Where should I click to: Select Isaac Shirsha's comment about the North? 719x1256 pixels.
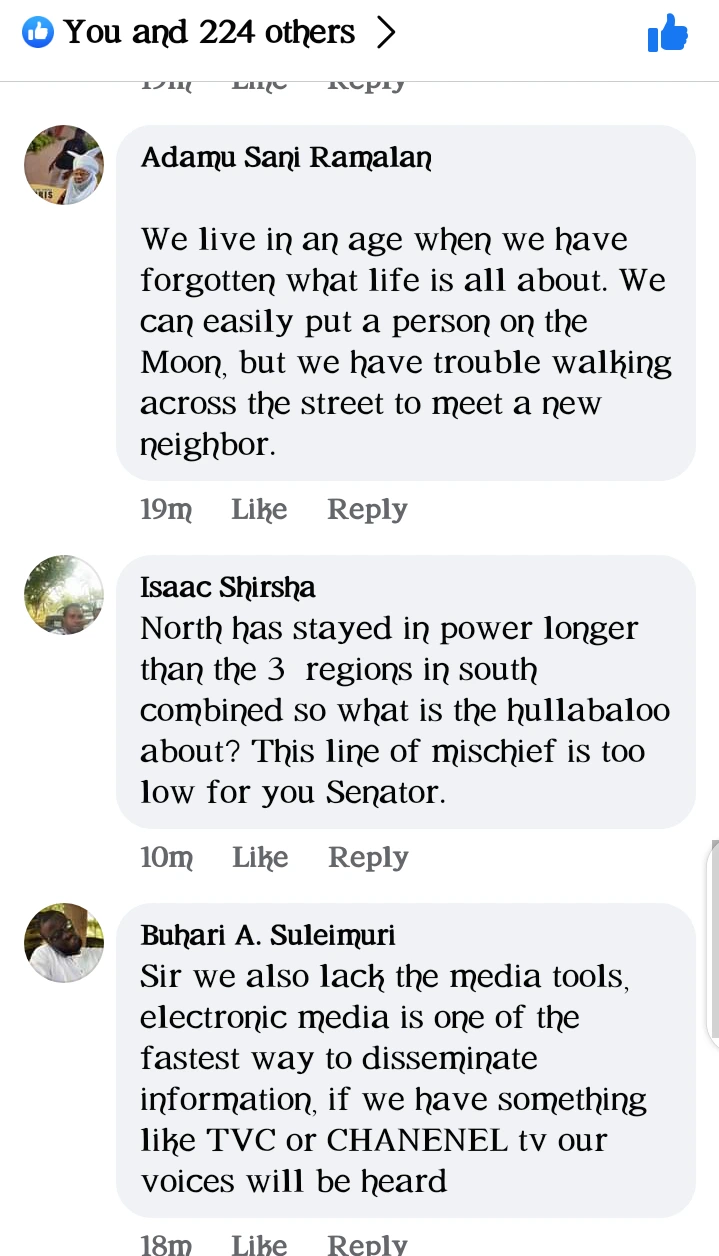click(404, 711)
